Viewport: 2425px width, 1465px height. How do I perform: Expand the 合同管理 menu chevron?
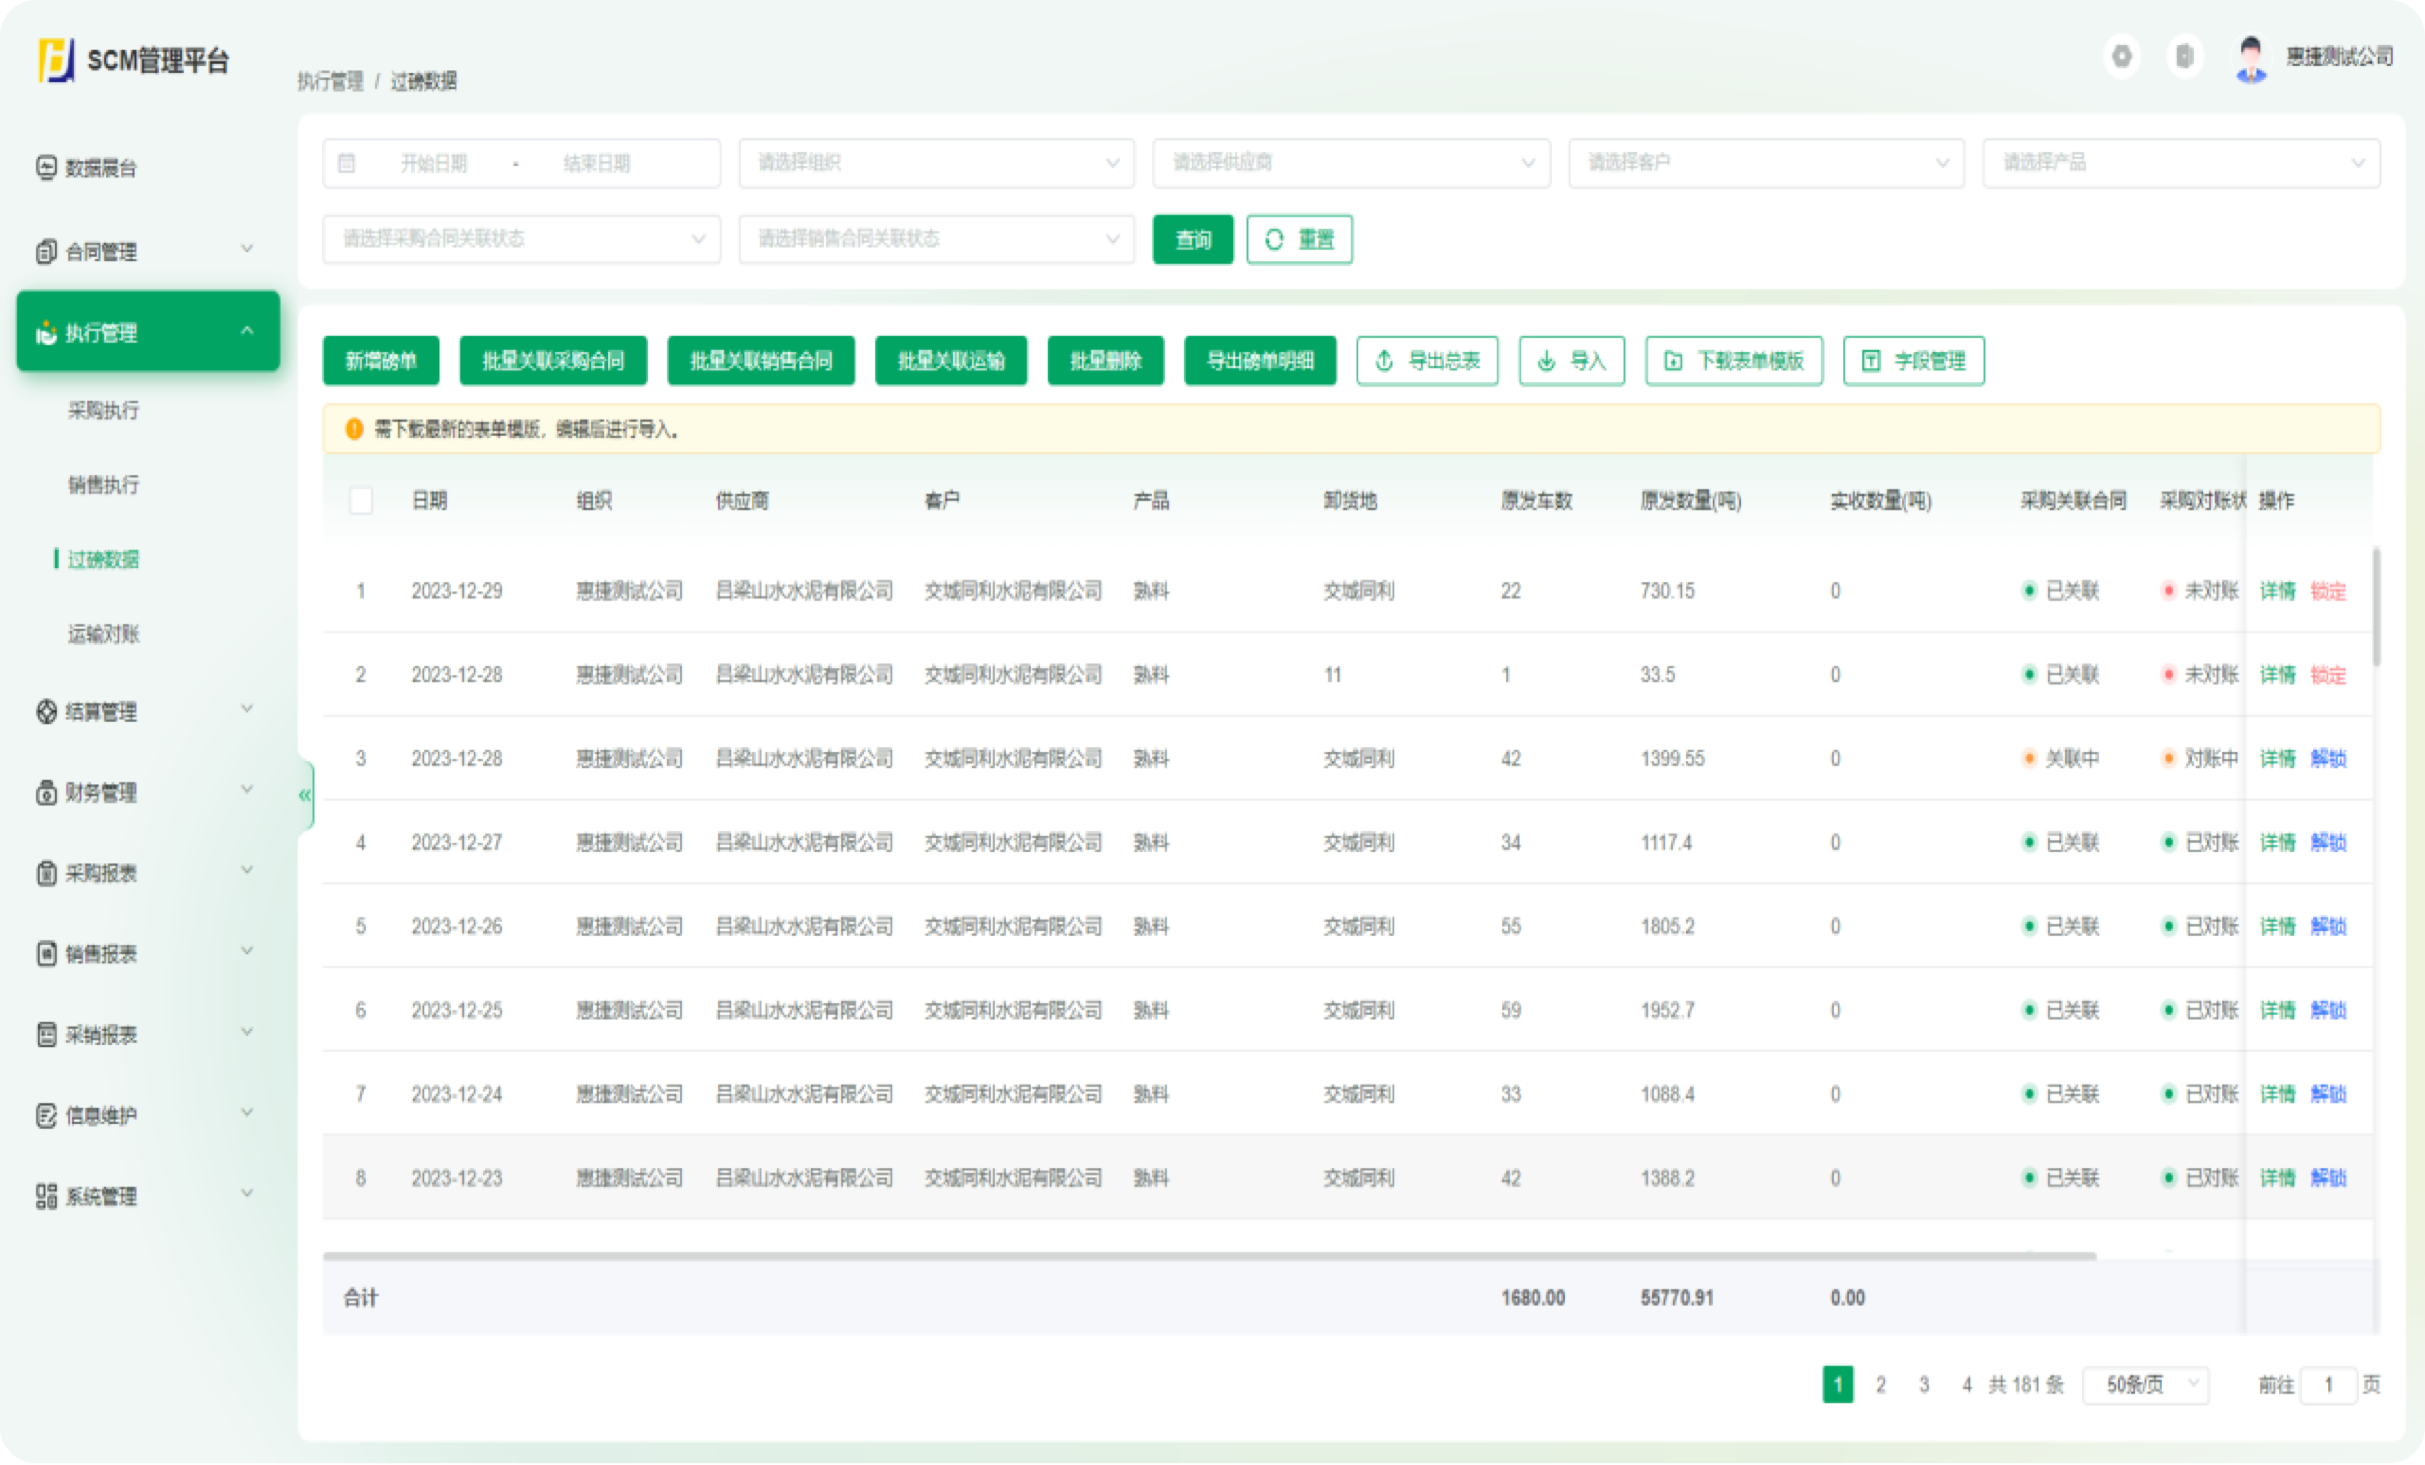(247, 249)
